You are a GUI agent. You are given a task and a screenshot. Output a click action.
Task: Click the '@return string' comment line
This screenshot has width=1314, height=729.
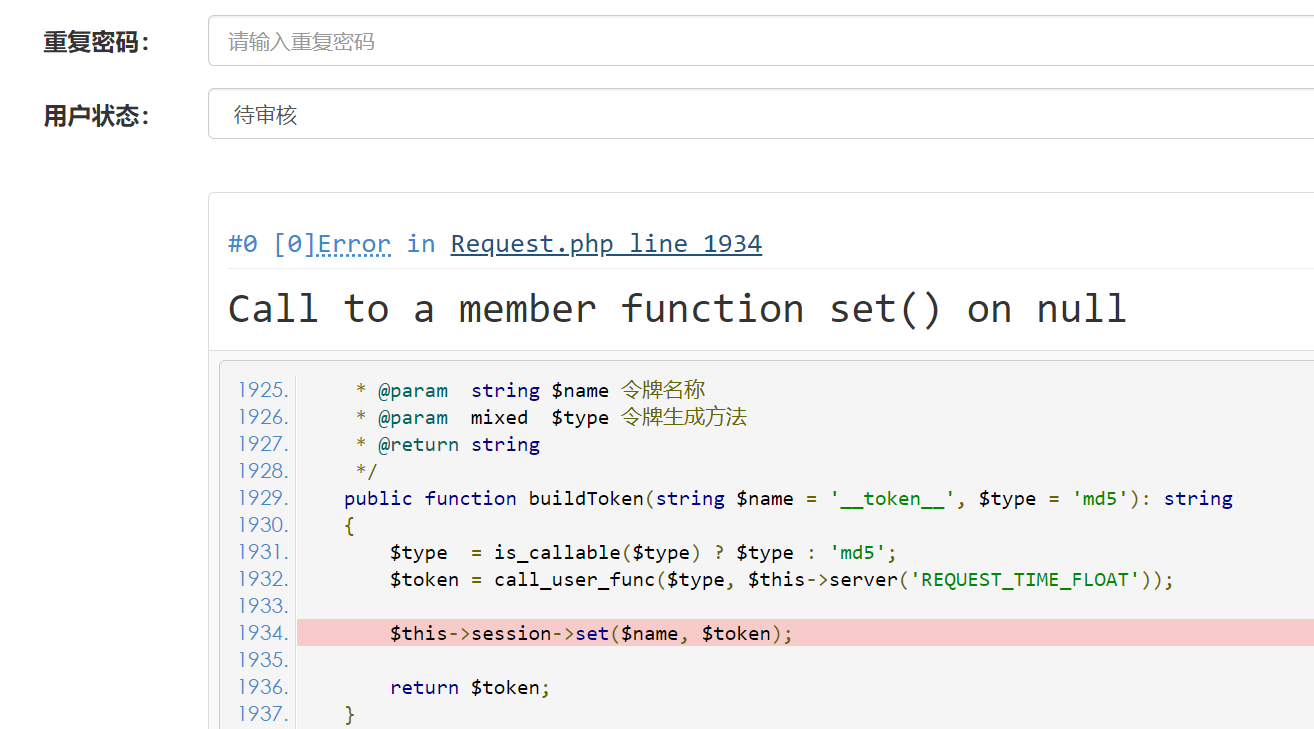(448, 444)
